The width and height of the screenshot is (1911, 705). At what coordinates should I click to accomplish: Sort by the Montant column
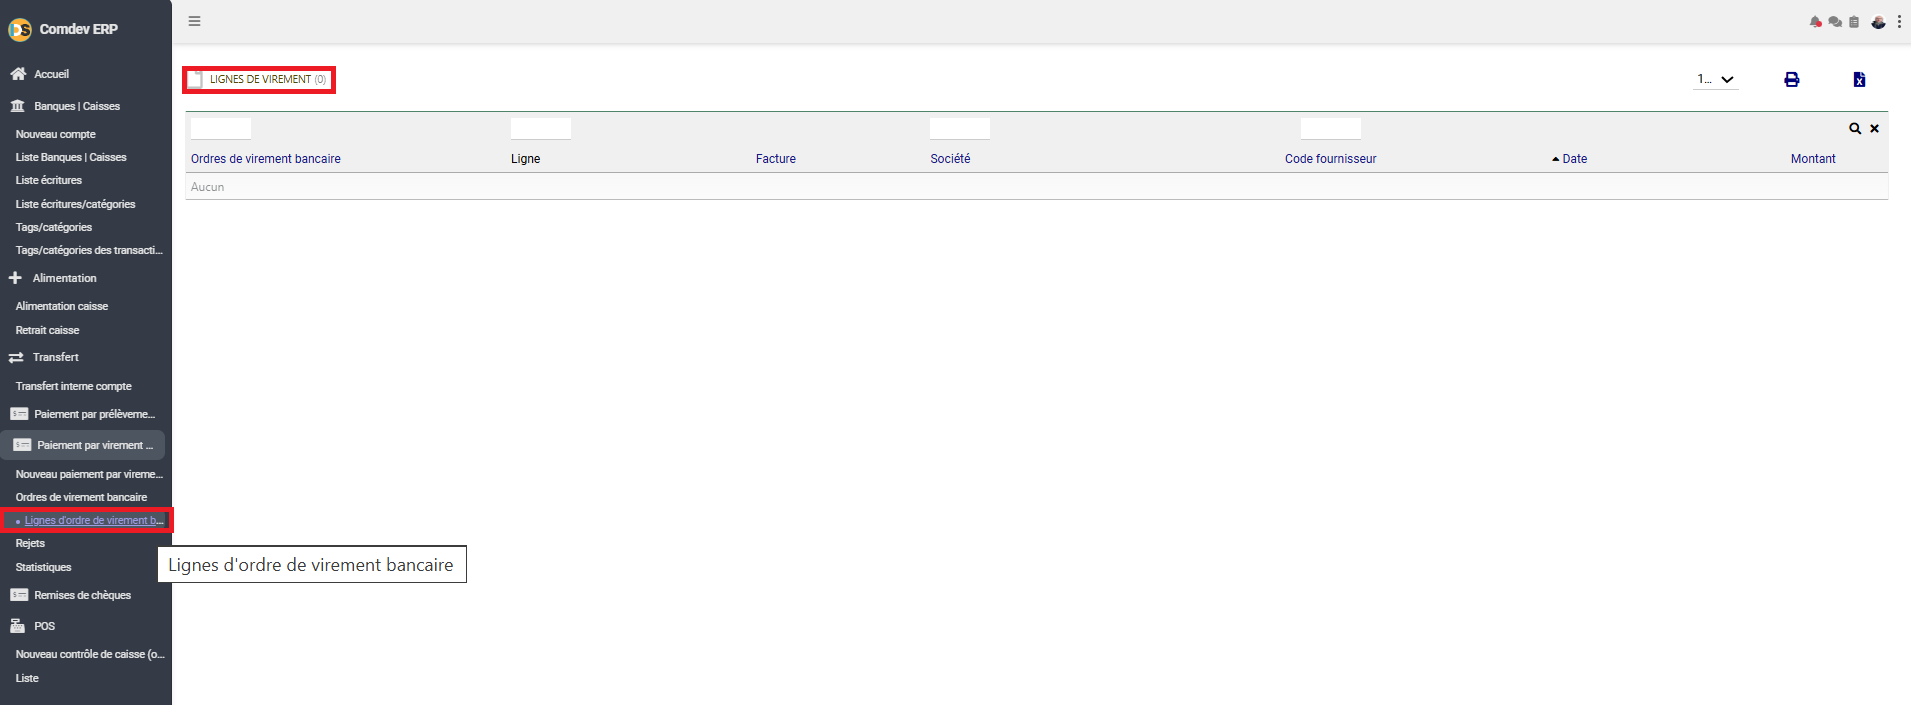click(1813, 159)
